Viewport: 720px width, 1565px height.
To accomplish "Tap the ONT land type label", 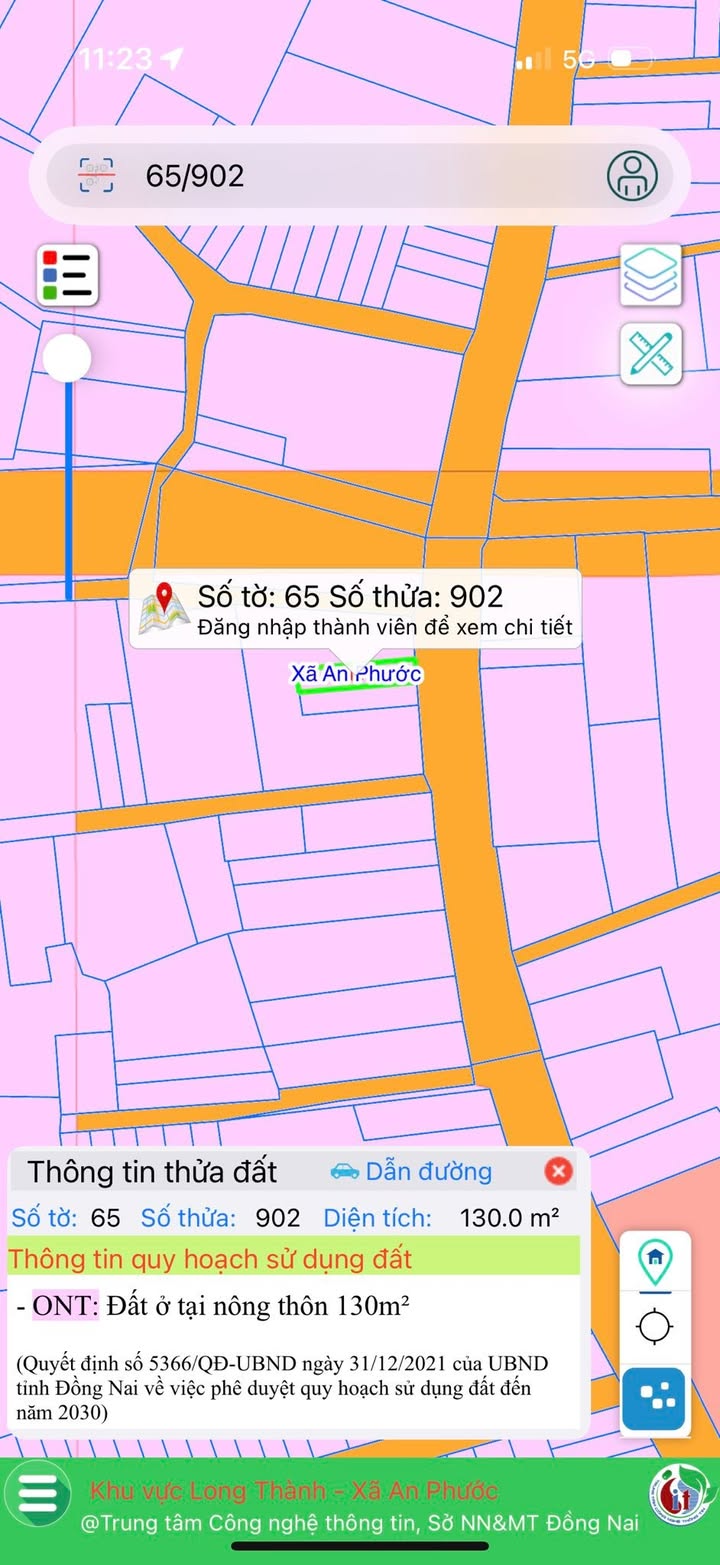I will [x=66, y=1306].
